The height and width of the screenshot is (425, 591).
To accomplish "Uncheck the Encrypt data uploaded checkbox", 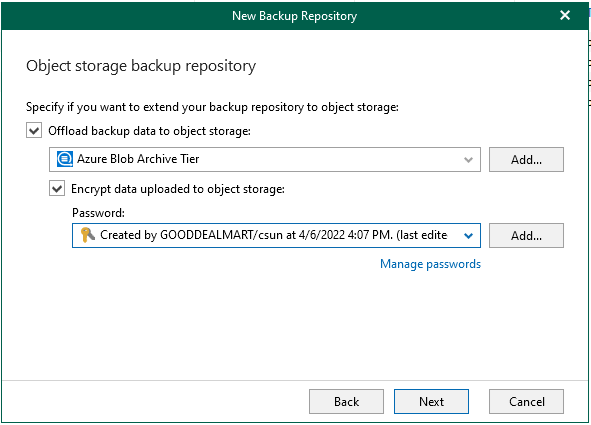I will (x=57, y=188).
